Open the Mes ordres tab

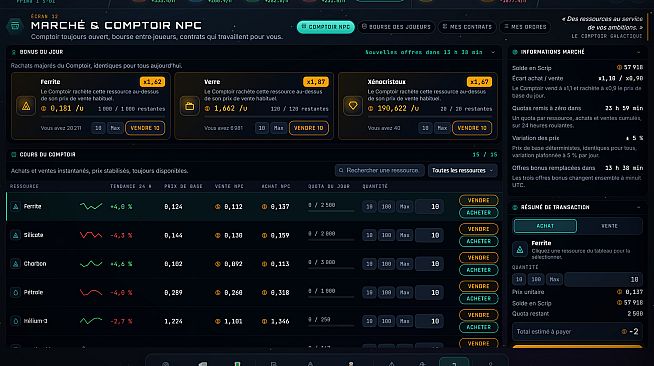[525, 27]
